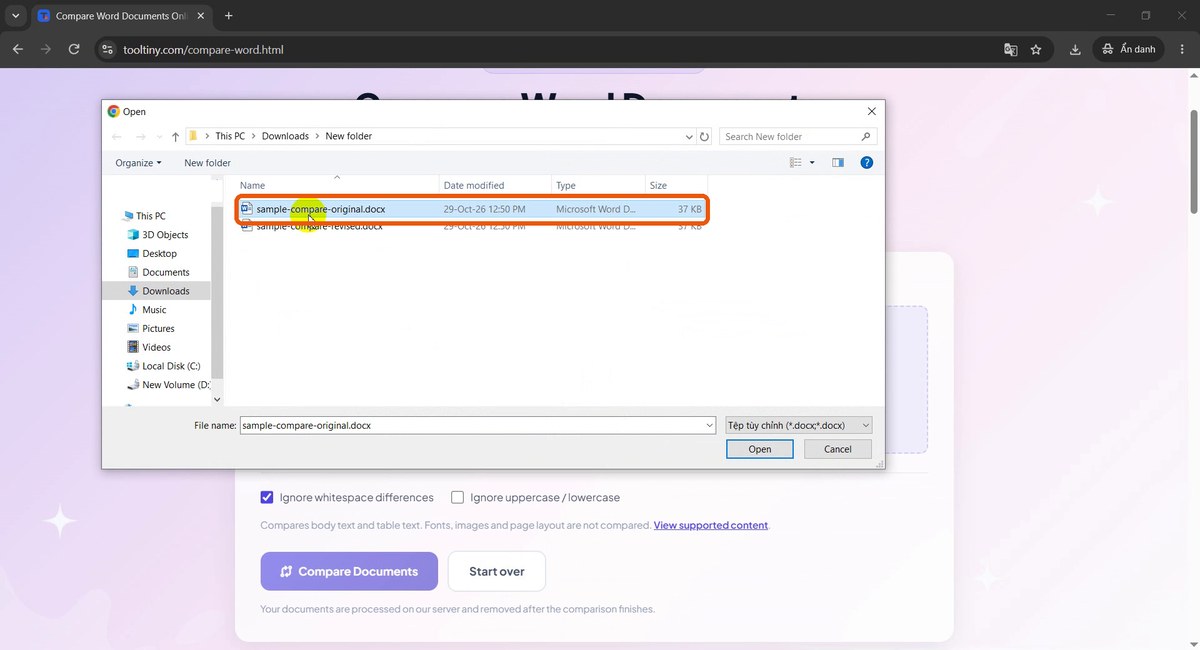Click browser Forward arrow
Image resolution: width=1200 pixels, height=650 pixels.
click(x=46, y=49)
